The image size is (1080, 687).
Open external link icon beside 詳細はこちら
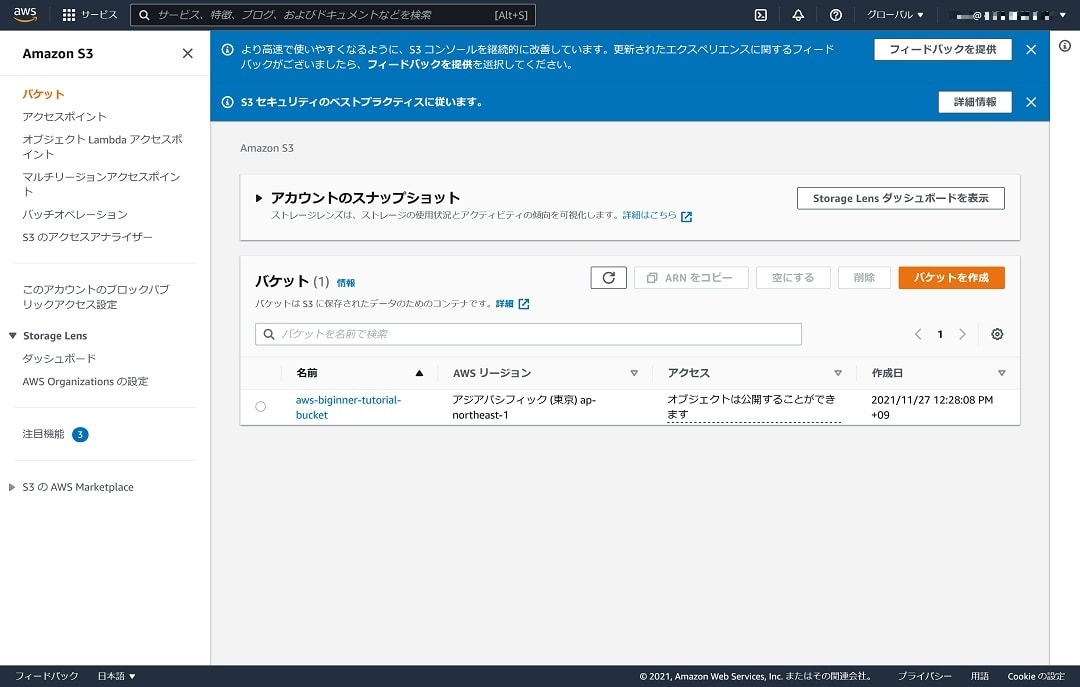pyautogui.click(x=686, y=216)
